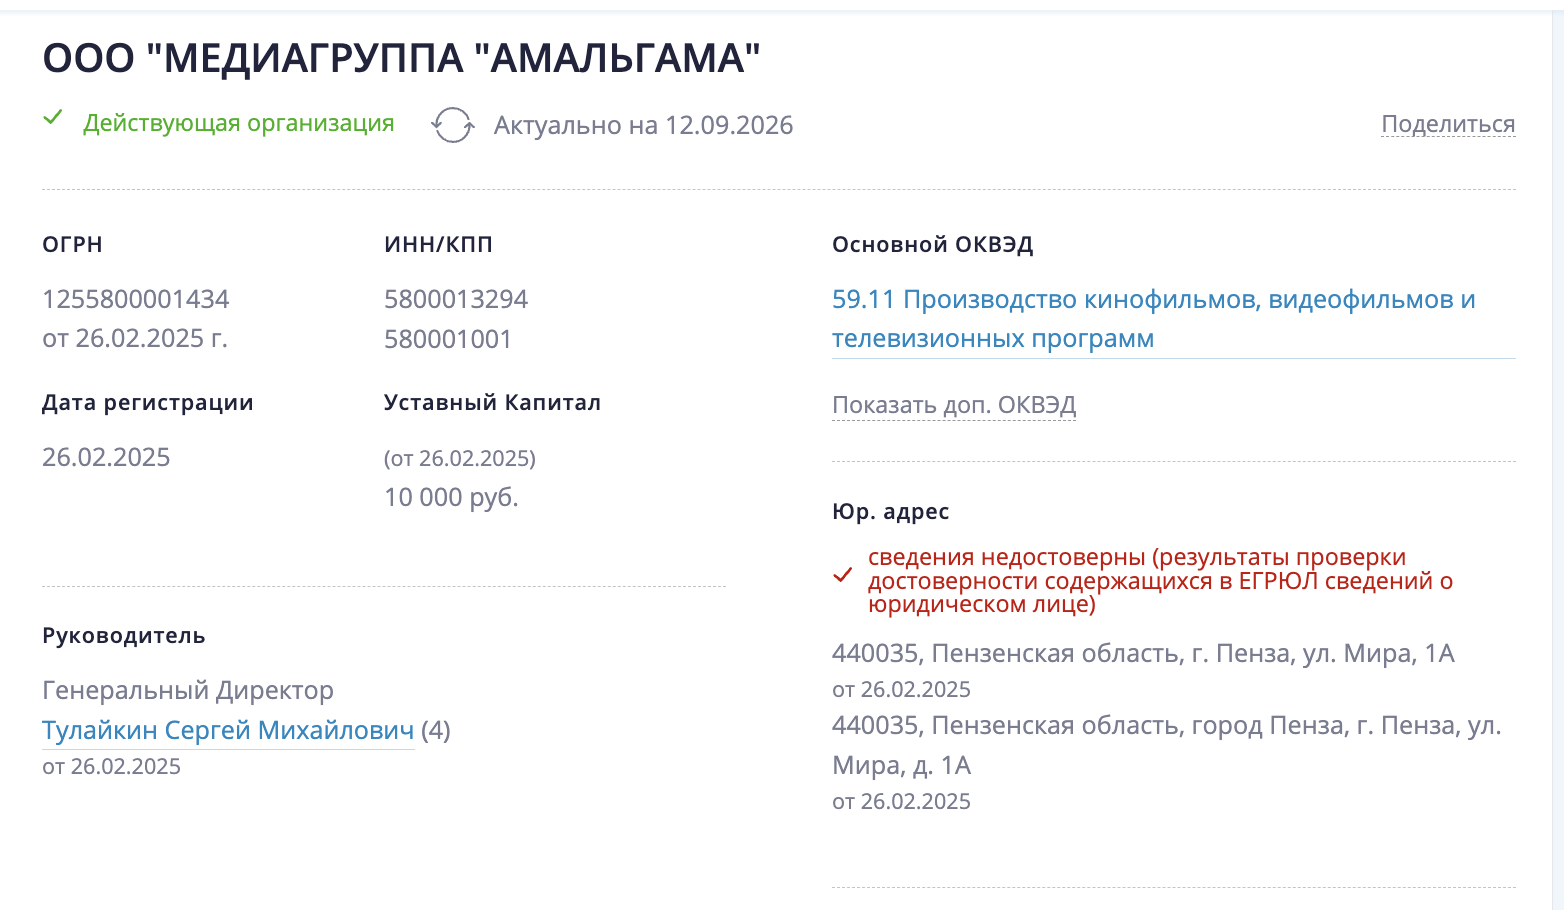Open Тулайкин Сергей Михайлович profile link
1564x910 pixels.
(228, 730)
